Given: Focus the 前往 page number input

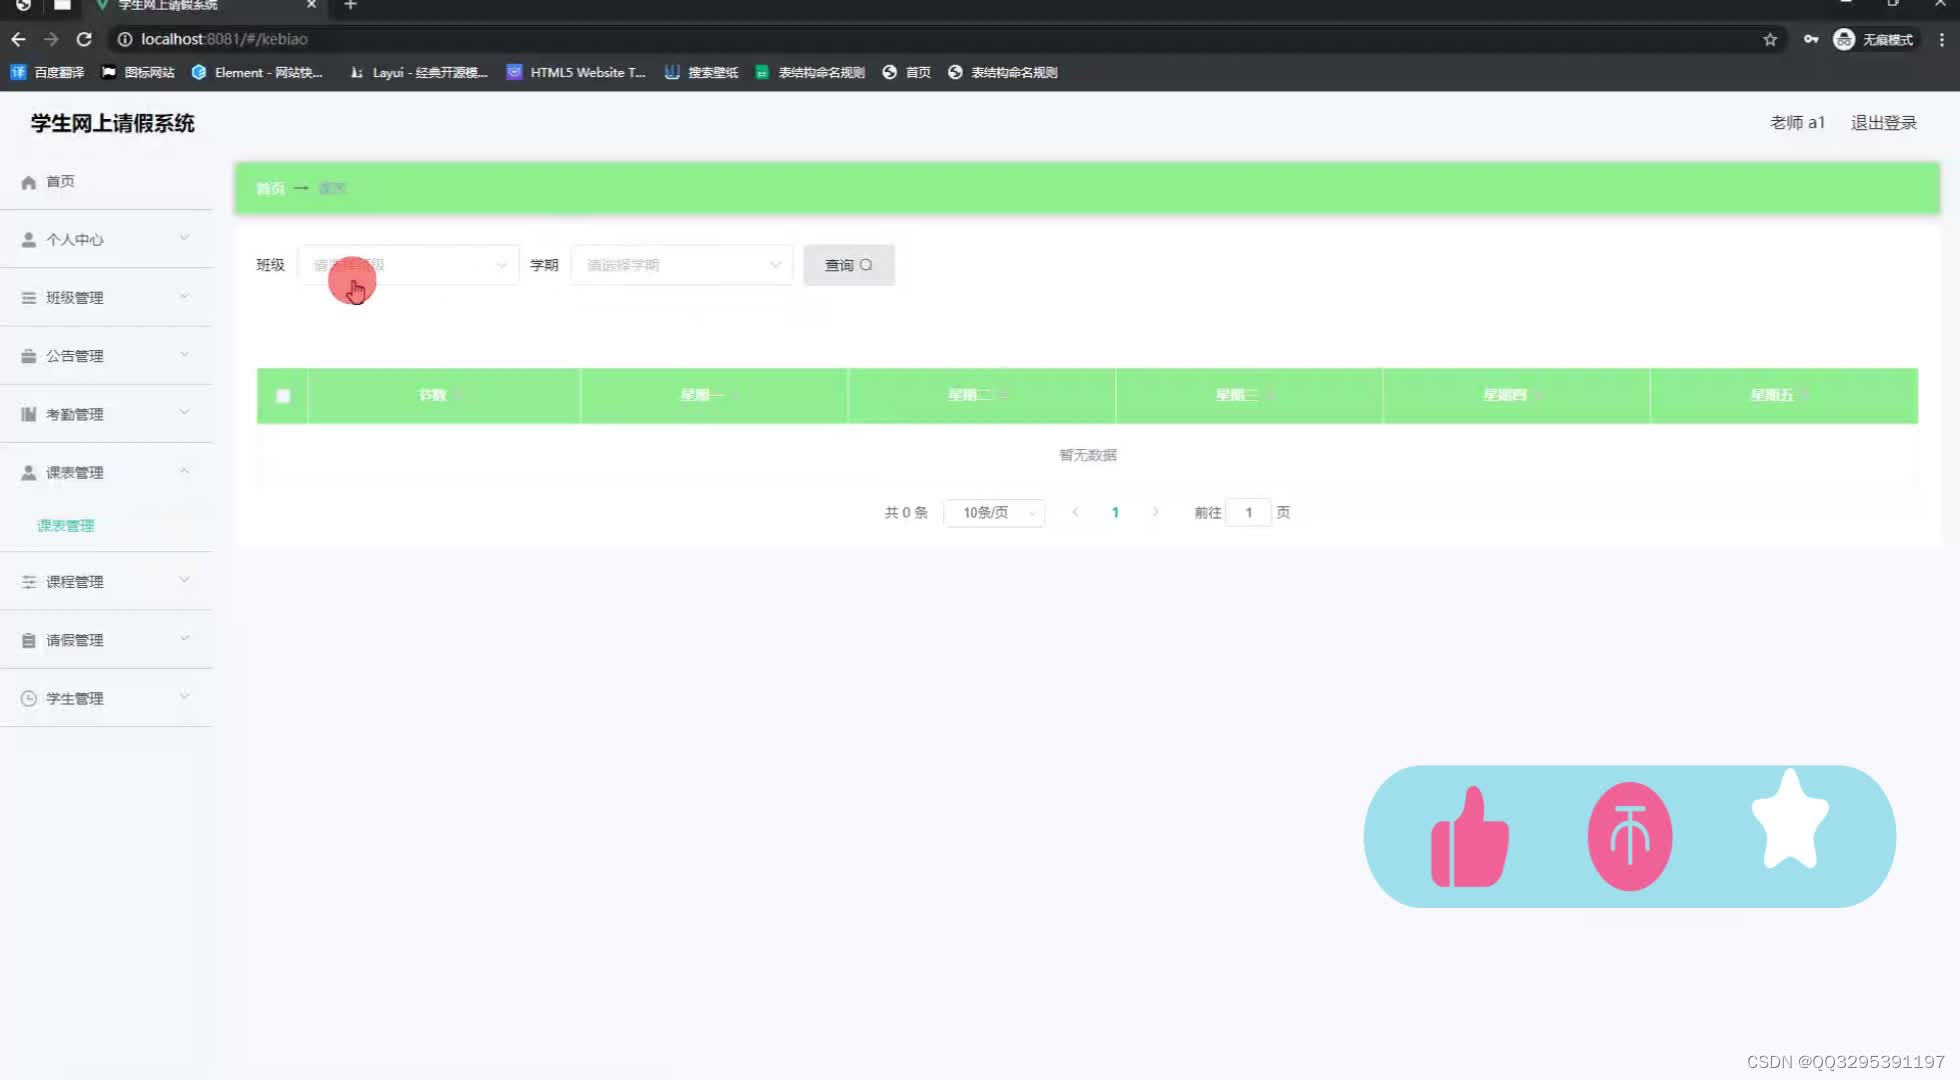Looking at the screenshot, I should pyautogui.click(x=1248, y=513).
